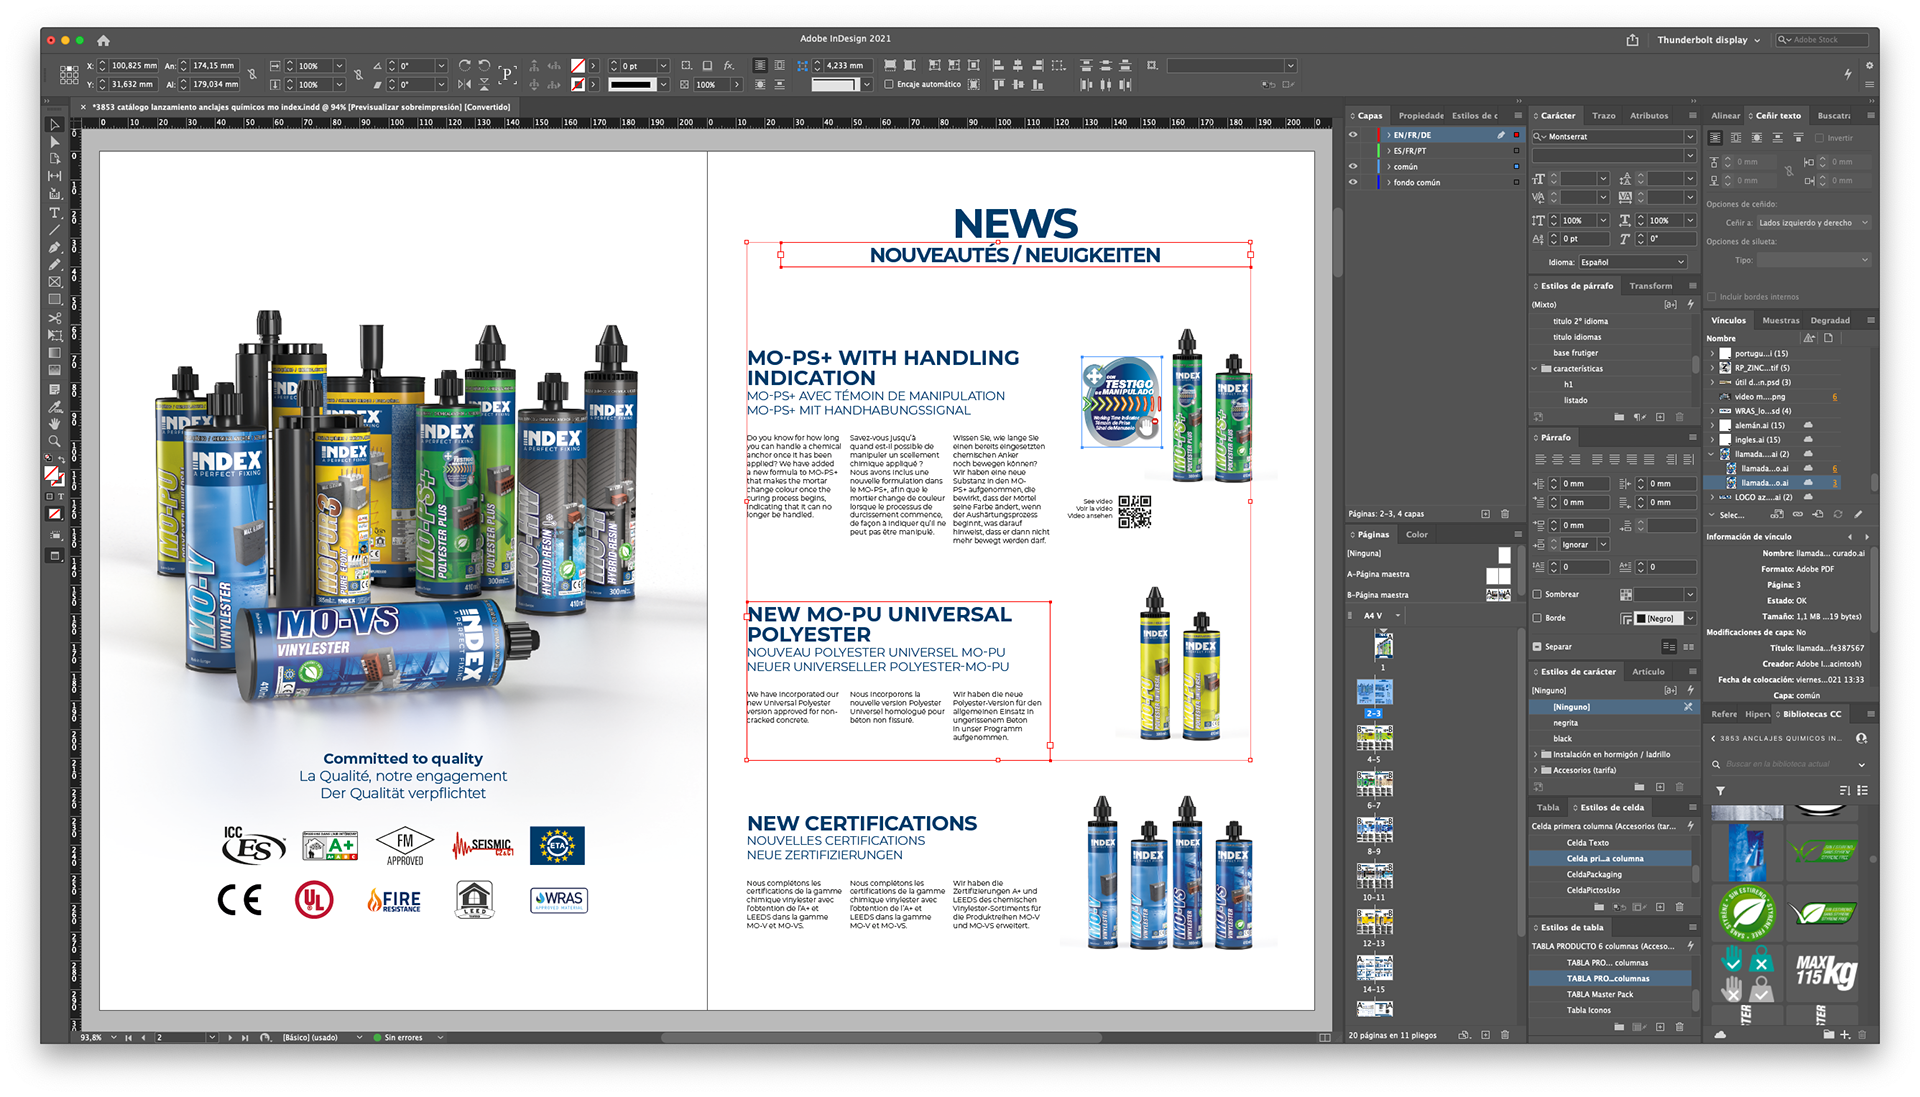The image size is (1920, 1097).
Task: Select the Pen tool
Action: pyautogui.click(x=55, y=247)
